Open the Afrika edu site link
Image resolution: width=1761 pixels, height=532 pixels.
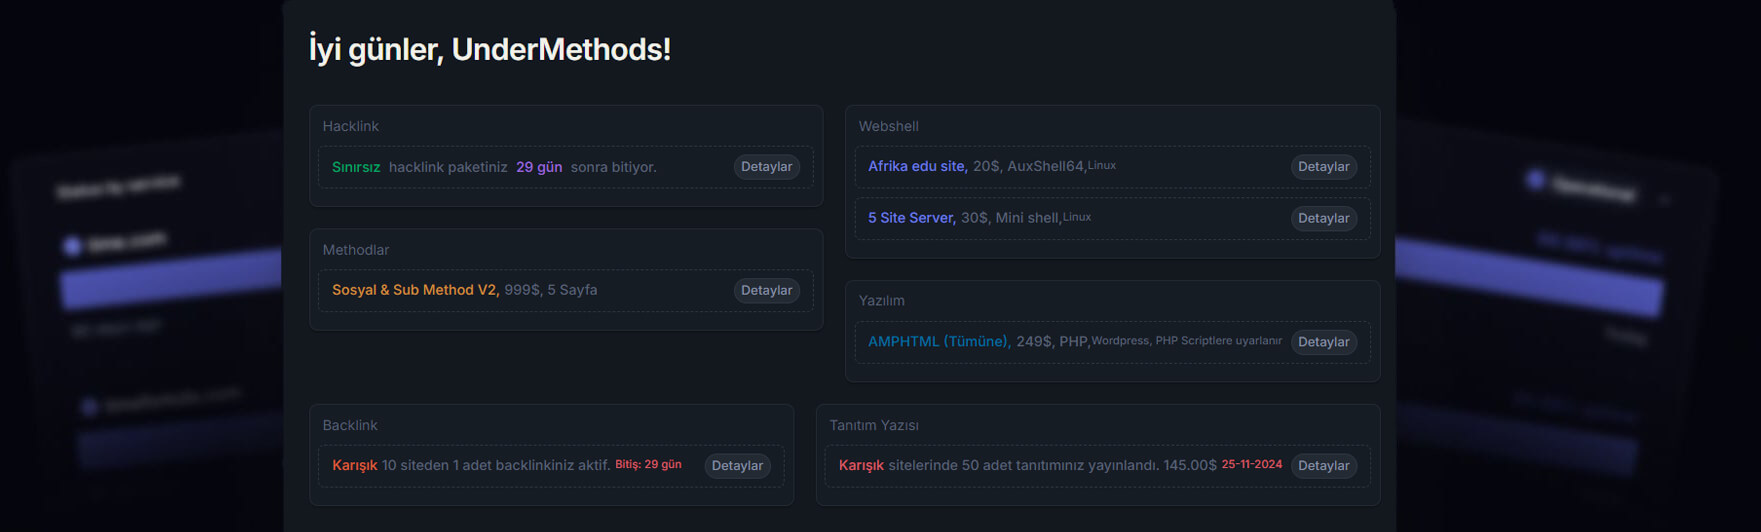click(x=917, y=166)
